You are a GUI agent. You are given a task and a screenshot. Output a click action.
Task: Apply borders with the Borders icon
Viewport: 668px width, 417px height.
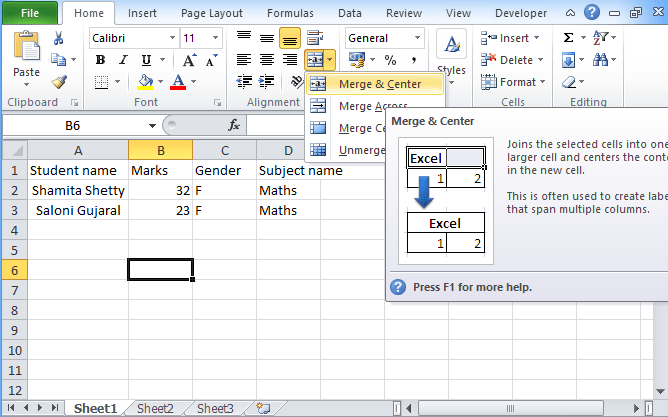click(101, 82)
